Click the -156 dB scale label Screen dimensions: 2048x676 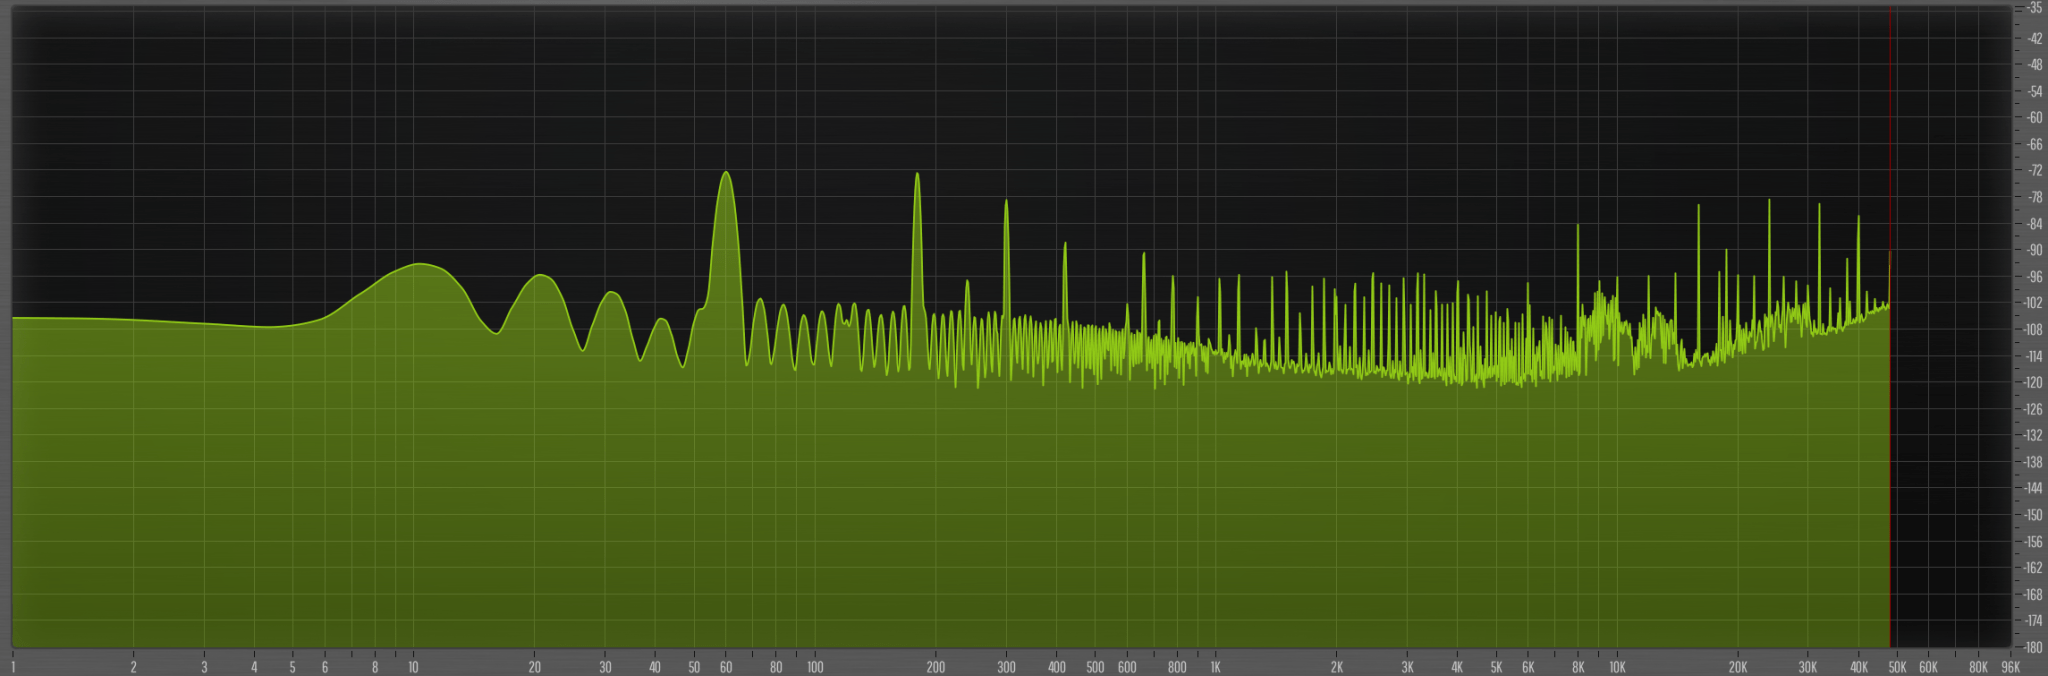tap(2033, 541)
